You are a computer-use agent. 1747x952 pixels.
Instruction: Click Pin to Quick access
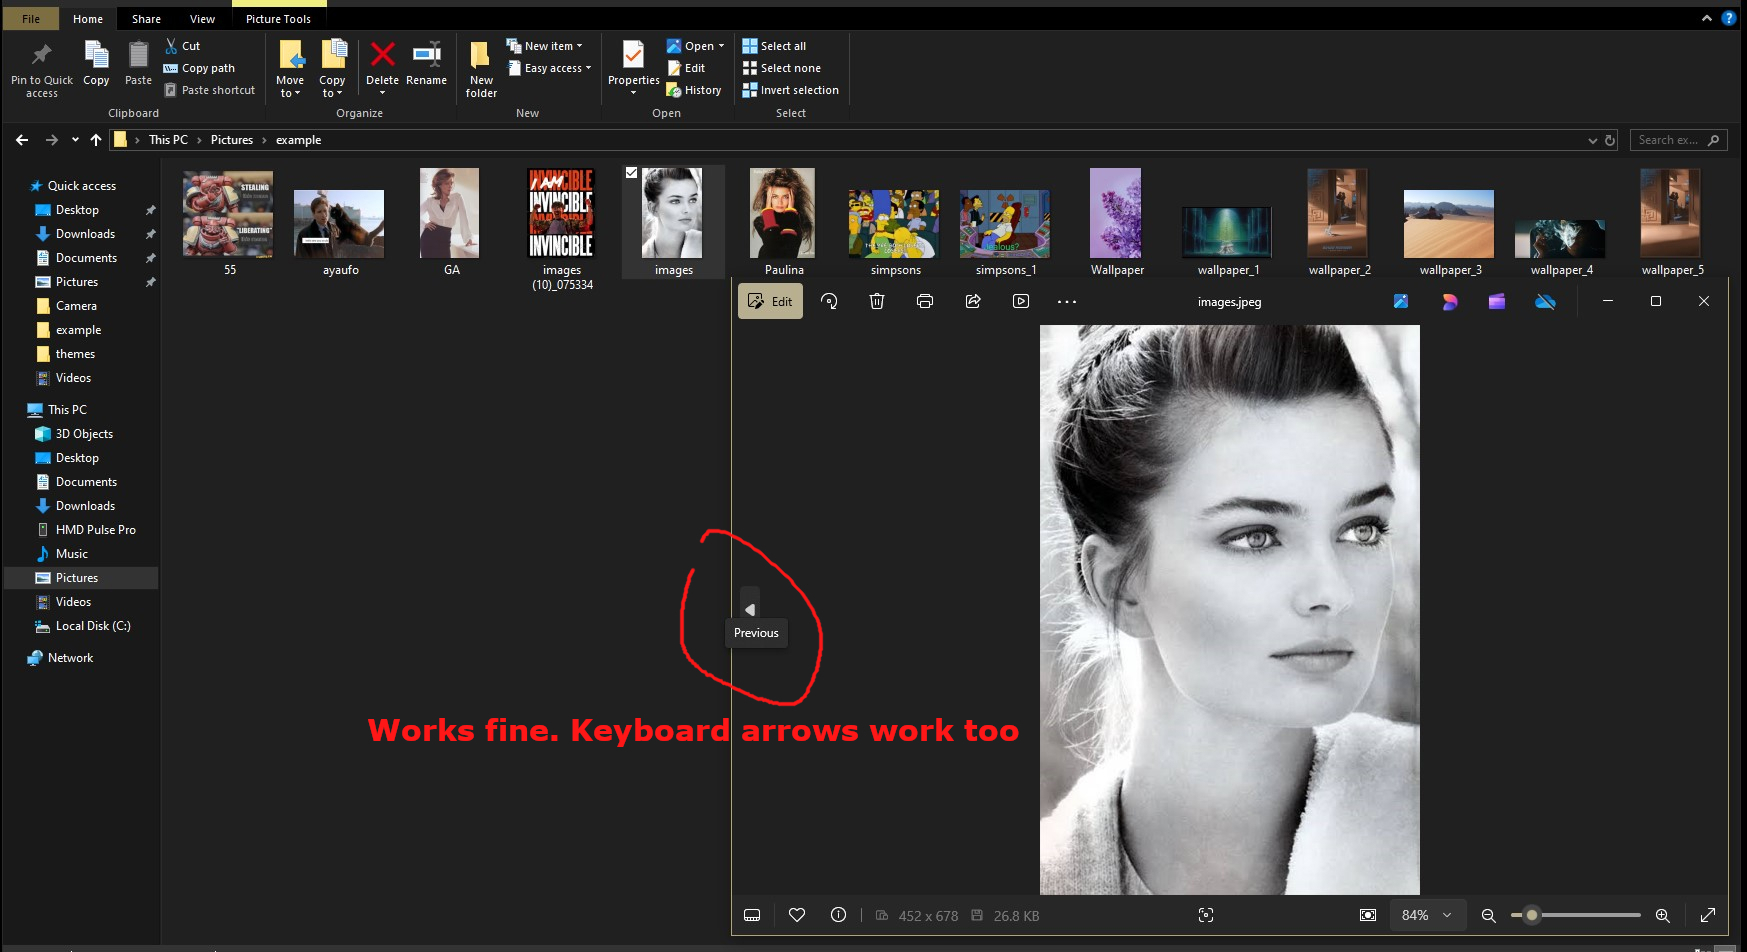click(x=42, y=69)
